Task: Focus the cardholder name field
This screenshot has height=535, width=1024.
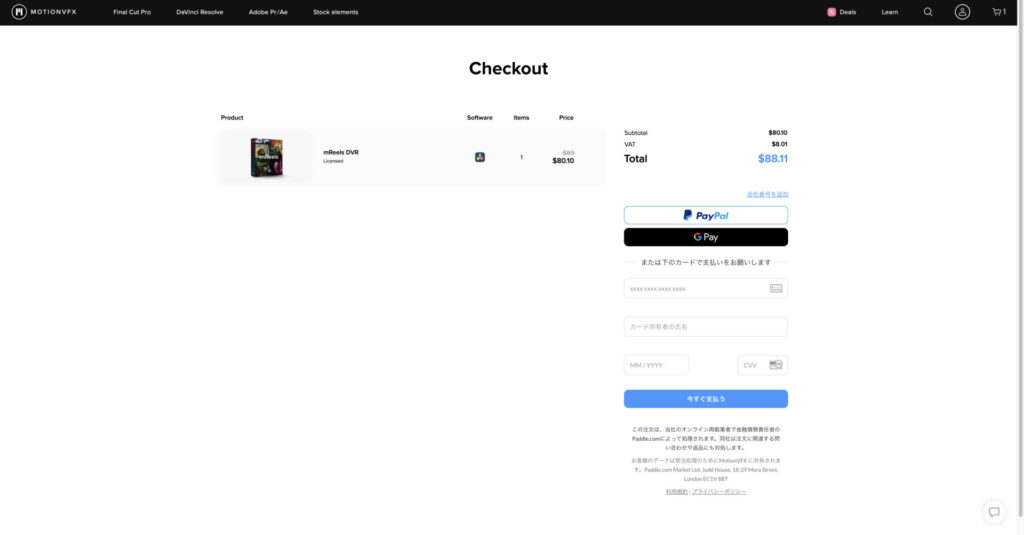Action: (705, 327)
